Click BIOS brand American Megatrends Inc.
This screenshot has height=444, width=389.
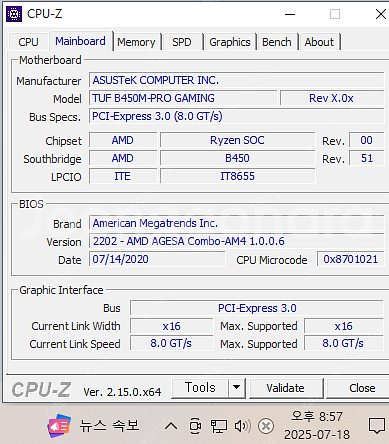[236, 223]
